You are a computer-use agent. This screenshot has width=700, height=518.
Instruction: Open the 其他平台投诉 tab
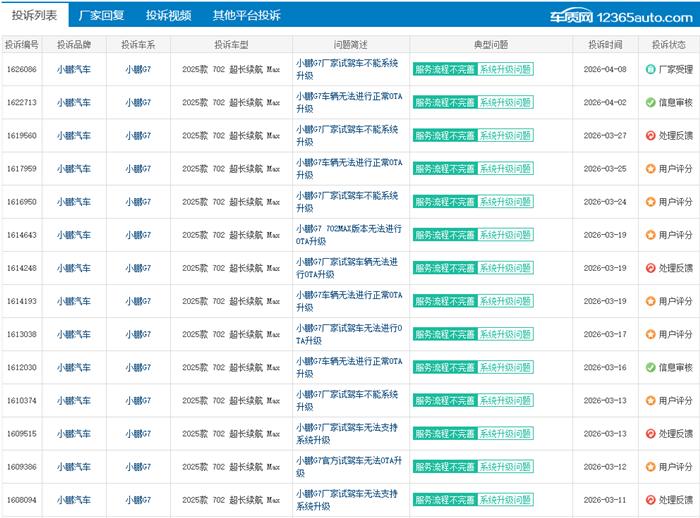coord(246,16)
